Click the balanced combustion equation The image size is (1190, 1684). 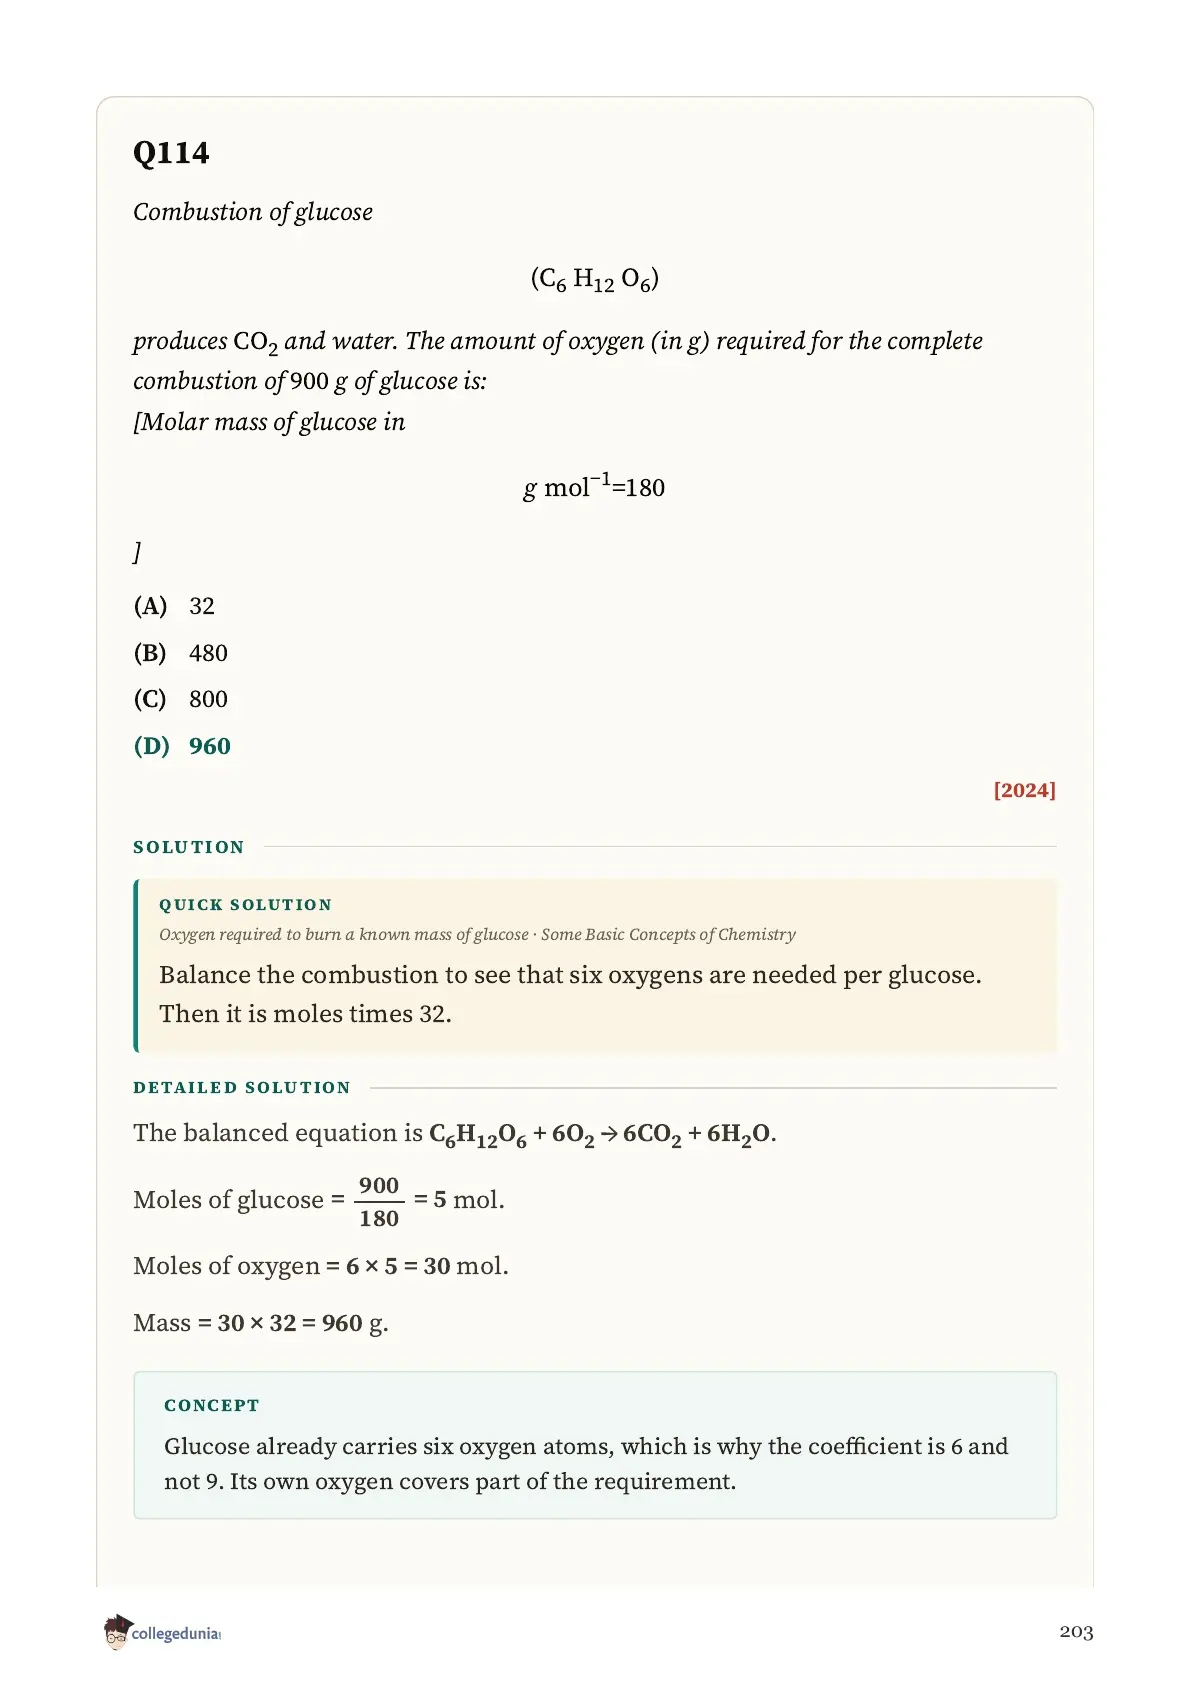coord(603,1134)
